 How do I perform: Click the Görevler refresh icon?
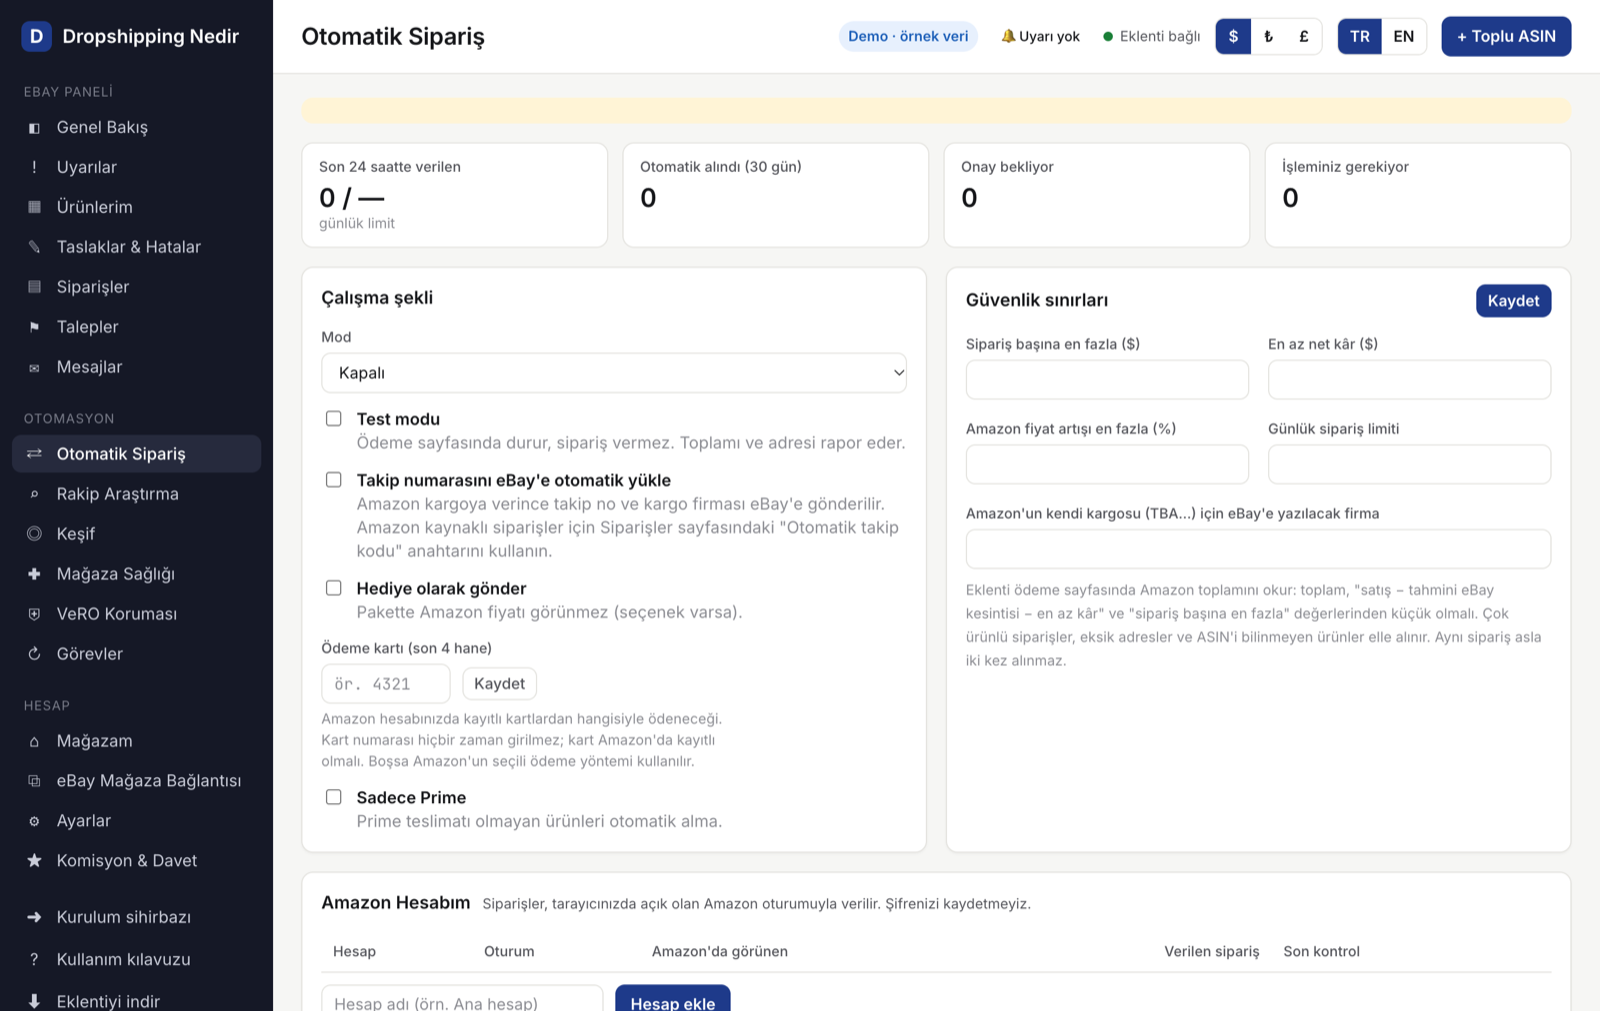click(x=34, y=654)
